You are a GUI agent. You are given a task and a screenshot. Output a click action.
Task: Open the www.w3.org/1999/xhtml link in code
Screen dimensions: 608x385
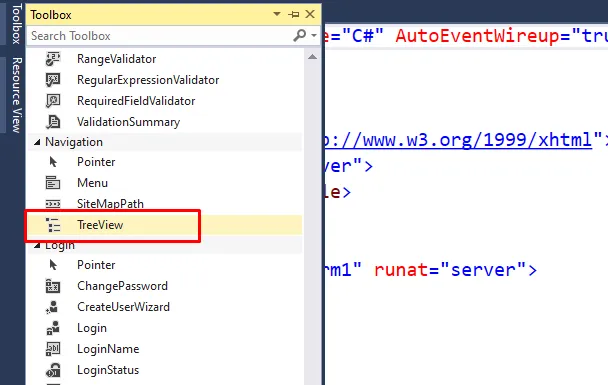458,140
